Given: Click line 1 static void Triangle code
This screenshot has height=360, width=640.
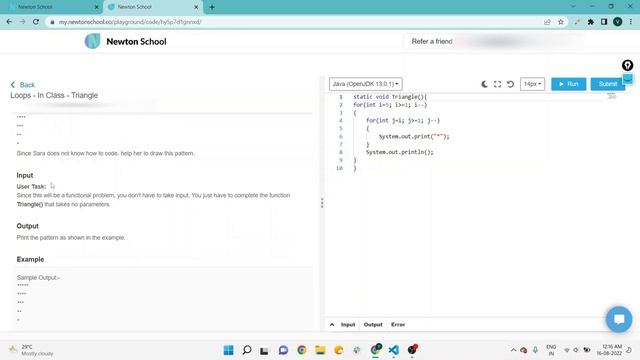Looking at the screenshot, I should (x=390, y=97).
